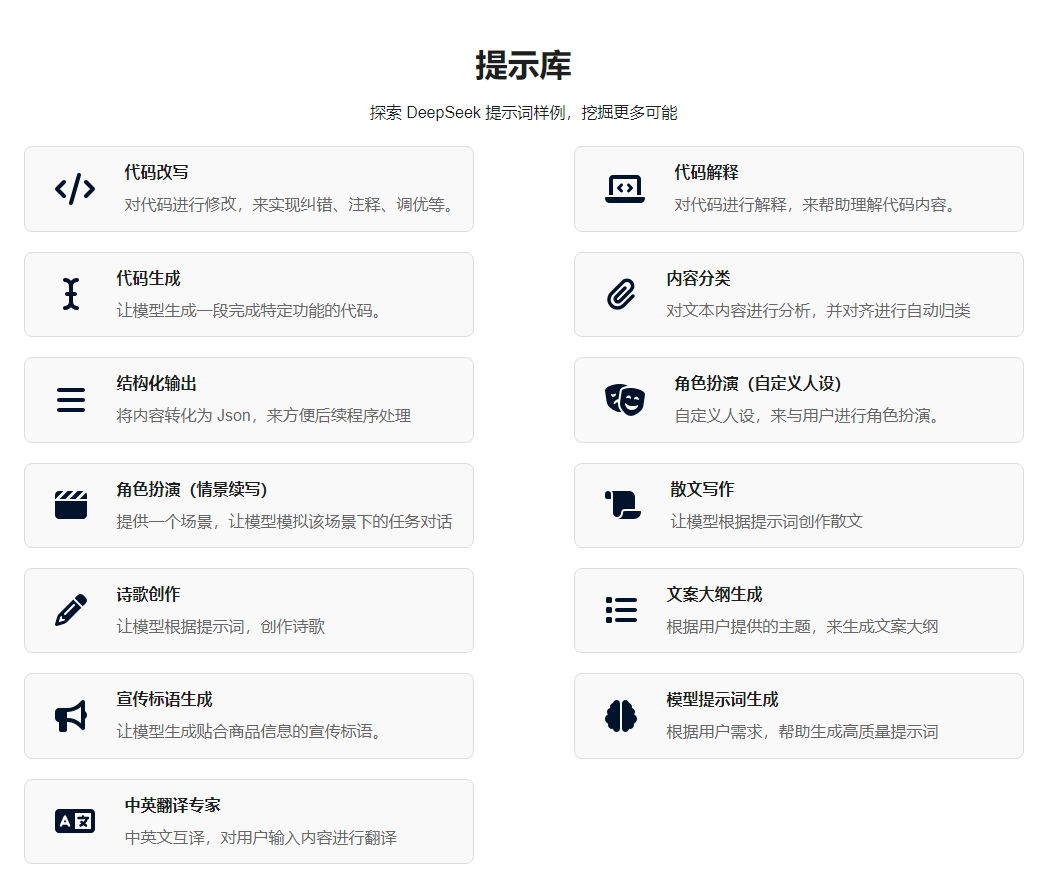Open the 角色扮演（自定义人设）title link

click(x=758, y=384)
